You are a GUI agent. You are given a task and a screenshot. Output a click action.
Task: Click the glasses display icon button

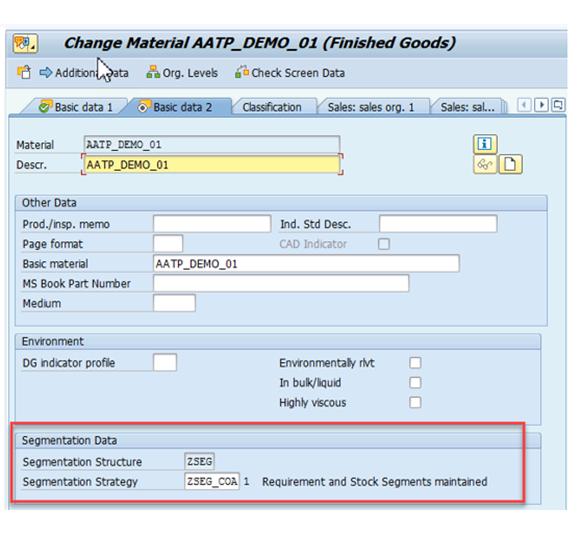click(x=485, y=164)
